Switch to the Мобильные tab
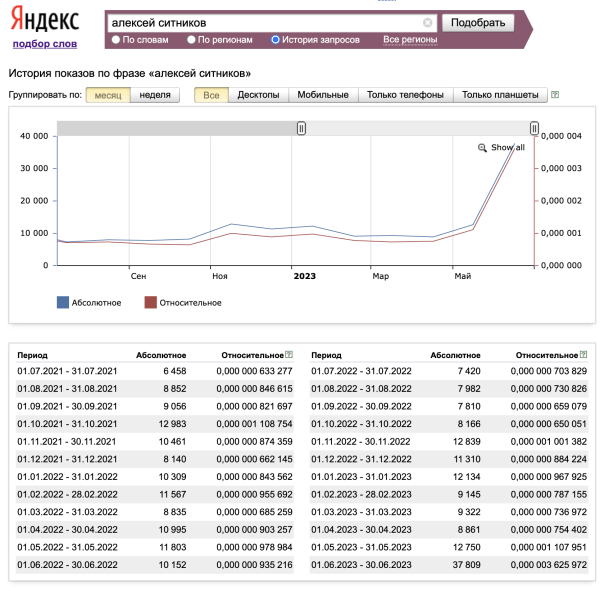 [x=323, y=95]
